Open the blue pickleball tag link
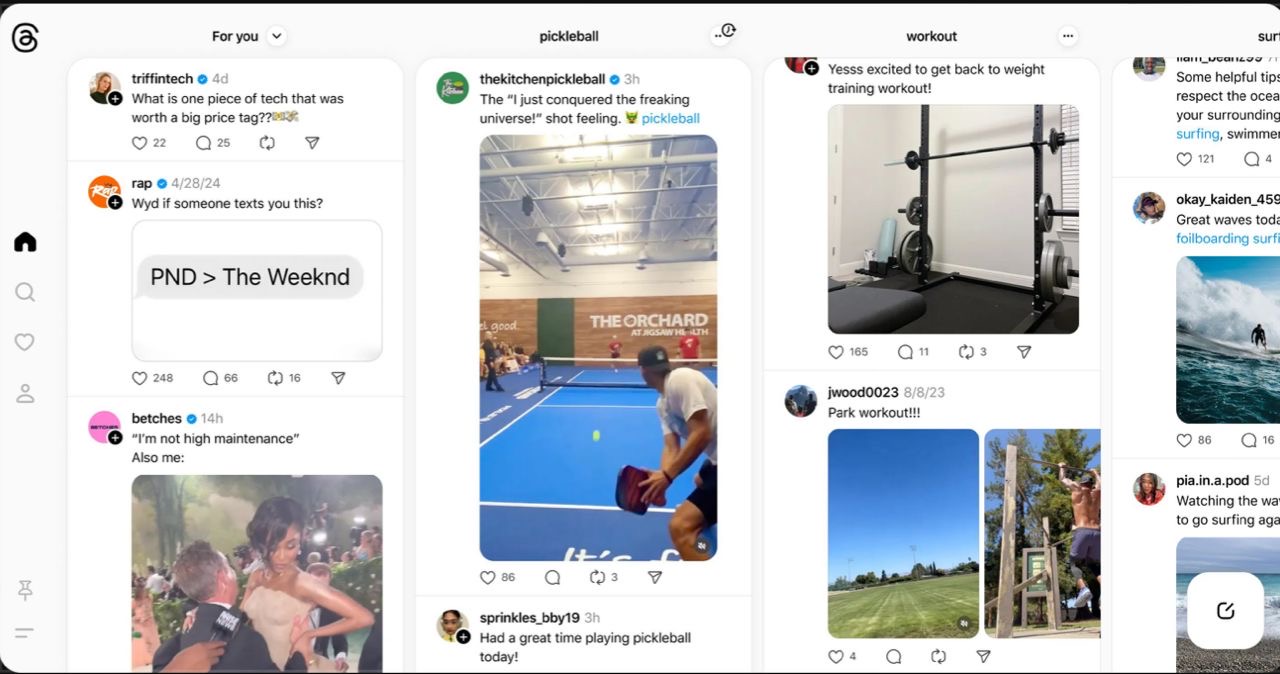Viewport: 1280px width, 674px height. pyautogui.click(x=670, y=118)
